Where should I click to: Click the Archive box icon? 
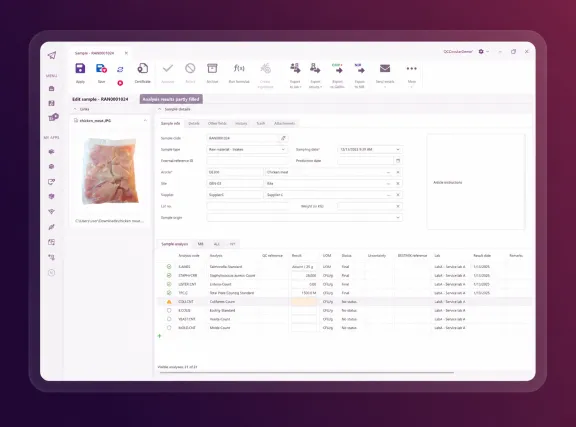click(x=212, y=69)
